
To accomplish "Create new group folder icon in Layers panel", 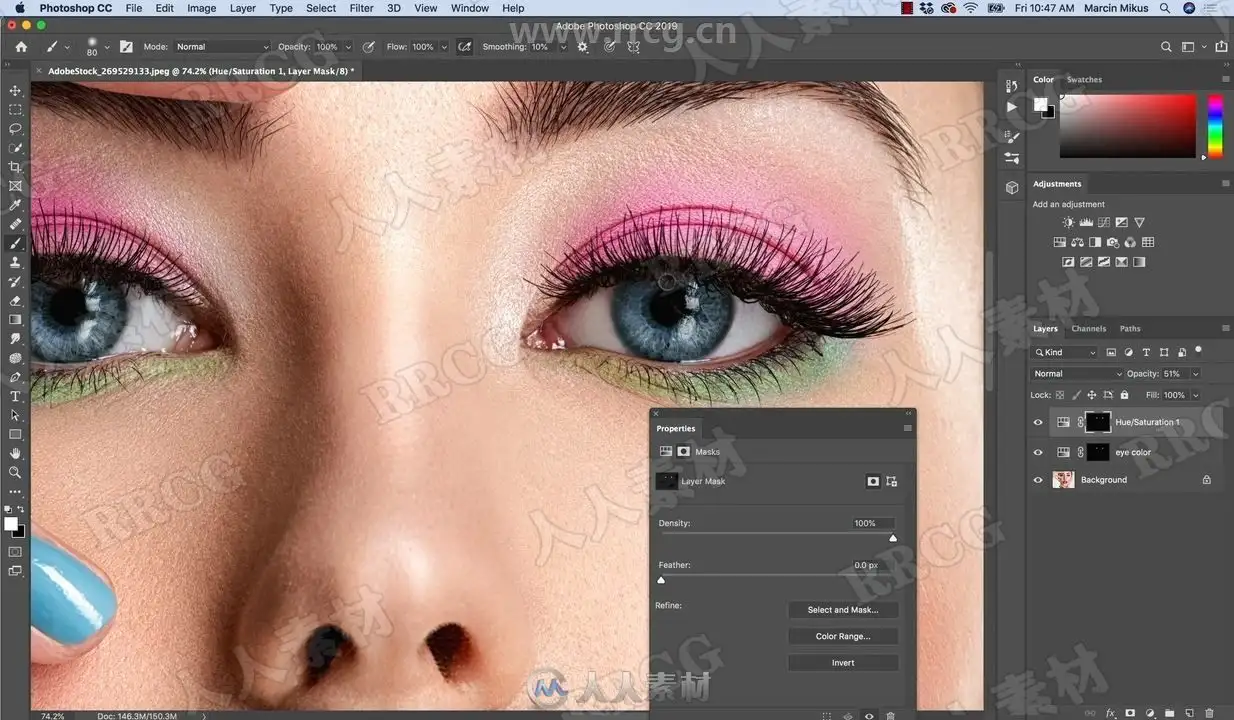I will coord(1169,713).
